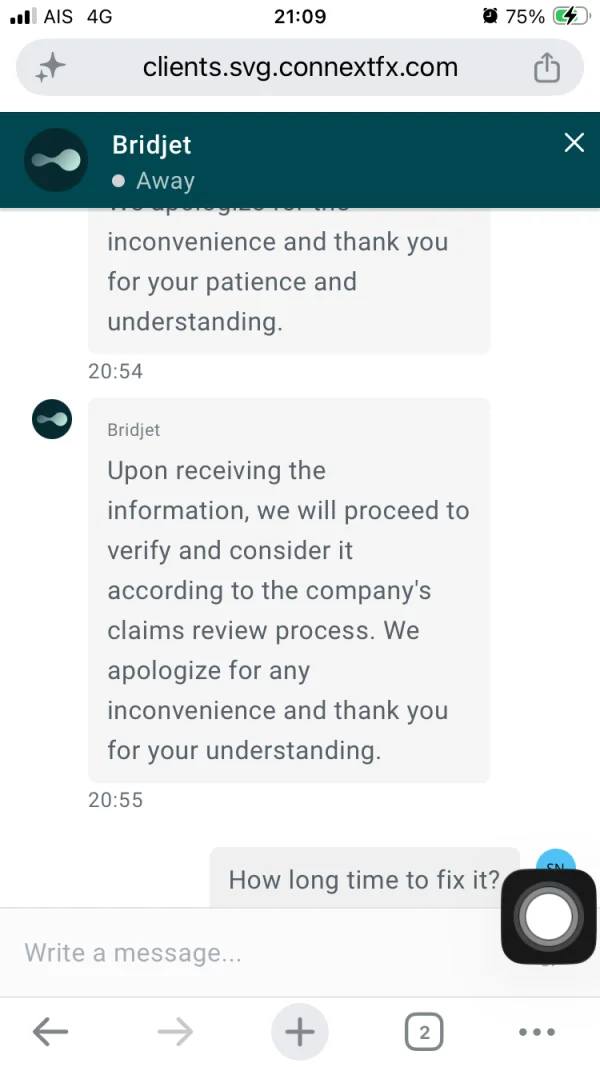Tap the 'How long time to fix it?' message
This screenshot has height=1067, width=600.
[365, 879]
